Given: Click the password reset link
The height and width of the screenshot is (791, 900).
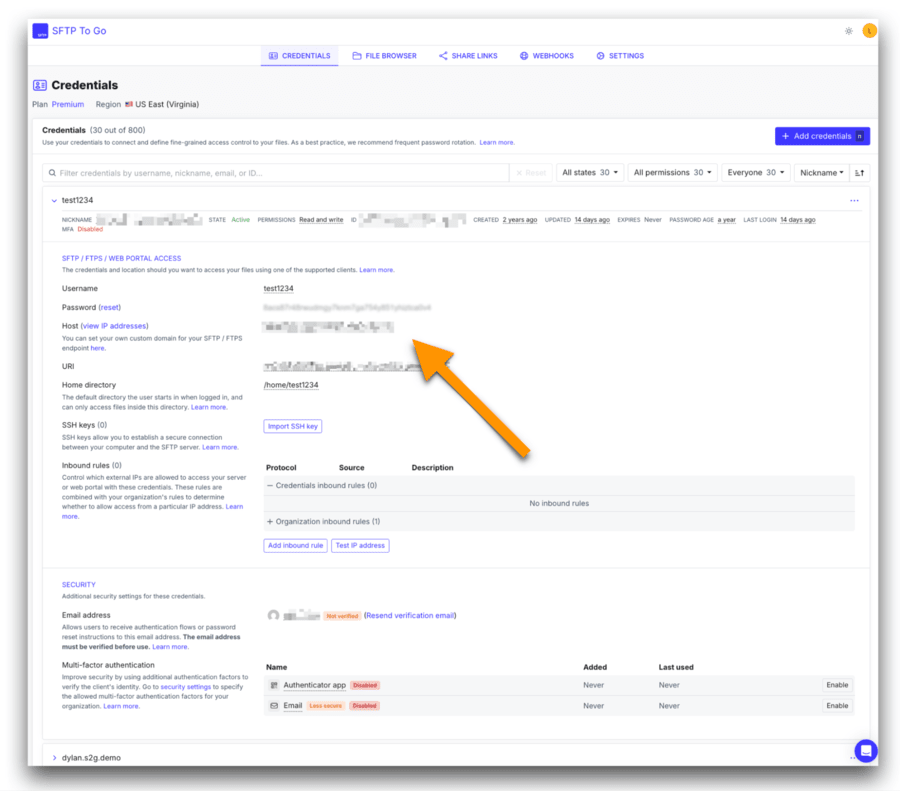Looking at the screenshot, I should click(x=110, y=307).
